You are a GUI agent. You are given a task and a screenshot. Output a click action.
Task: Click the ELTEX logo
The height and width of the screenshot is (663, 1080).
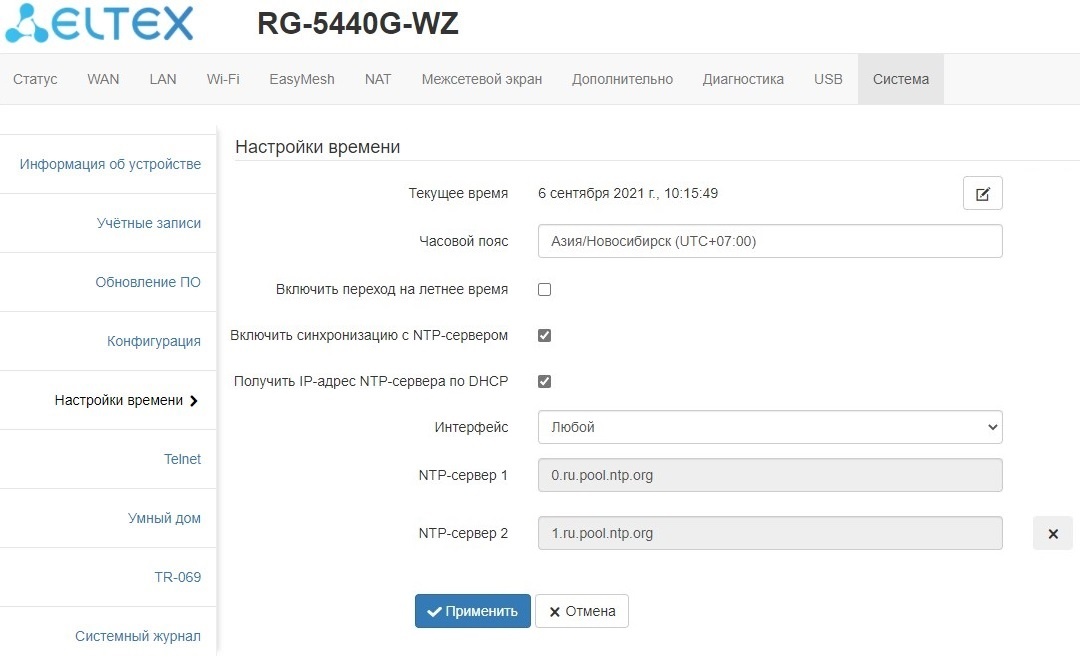(x=100, y=24)
